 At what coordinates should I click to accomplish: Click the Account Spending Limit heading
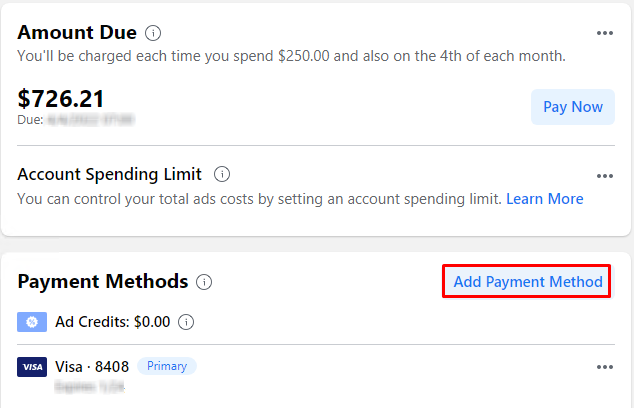tap(109, 174)
